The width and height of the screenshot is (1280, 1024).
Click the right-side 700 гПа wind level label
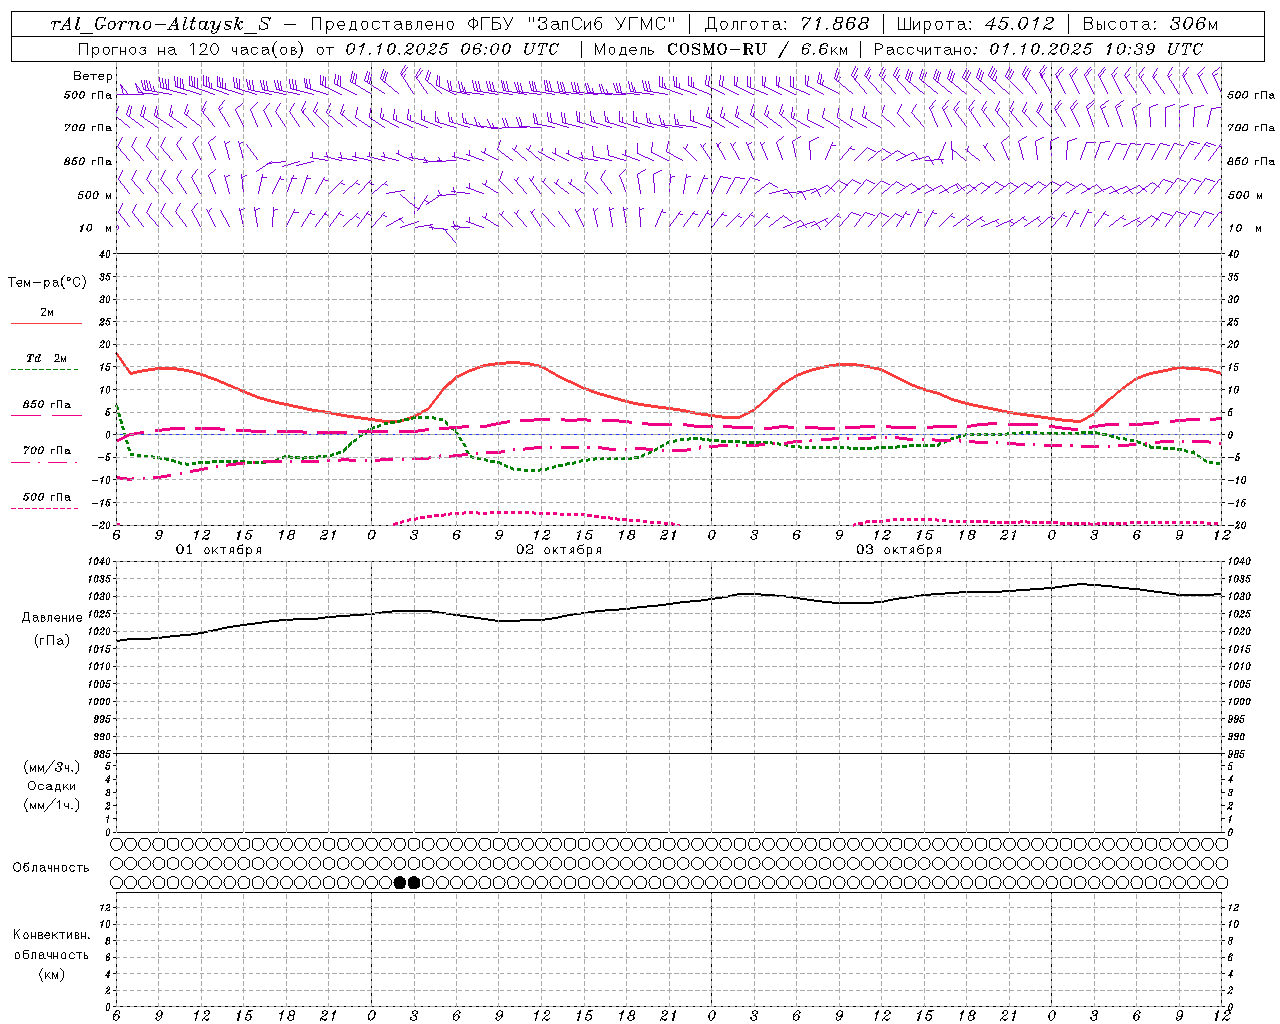1251,128
